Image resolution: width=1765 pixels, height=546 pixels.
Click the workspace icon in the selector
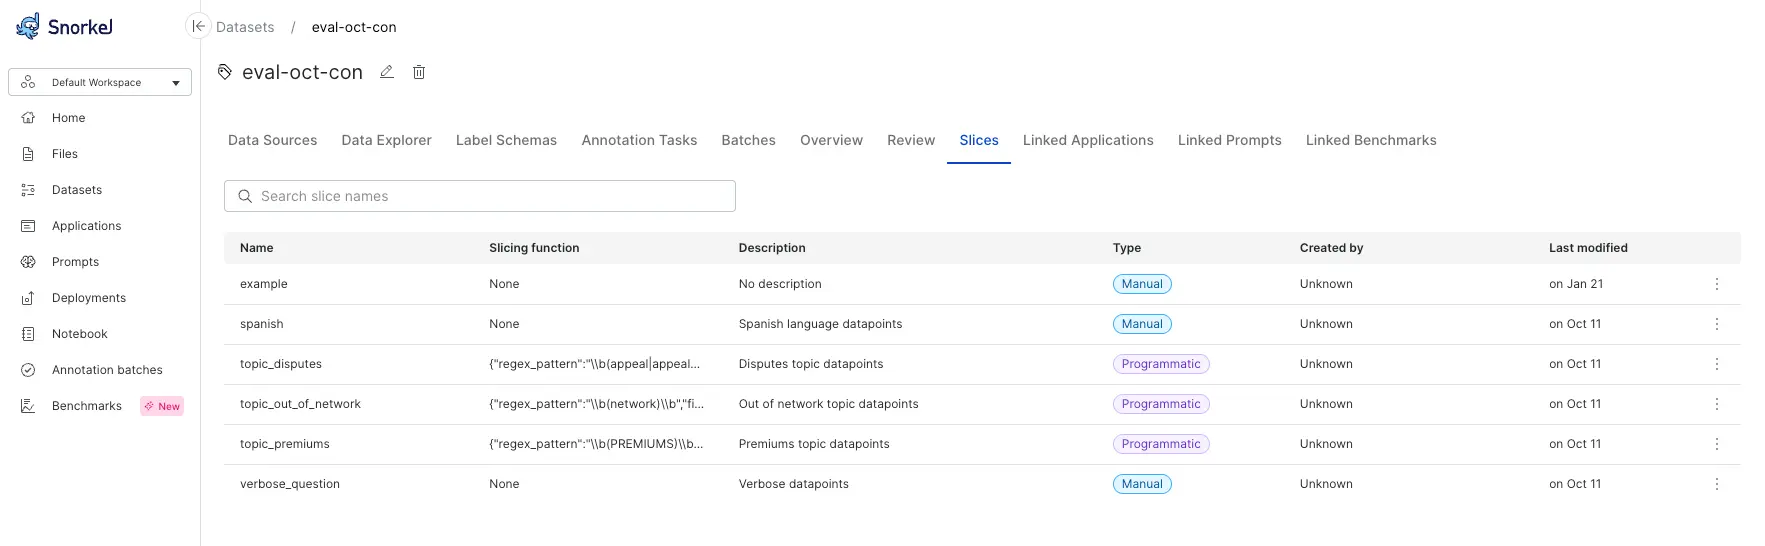[x=28, y=82]
